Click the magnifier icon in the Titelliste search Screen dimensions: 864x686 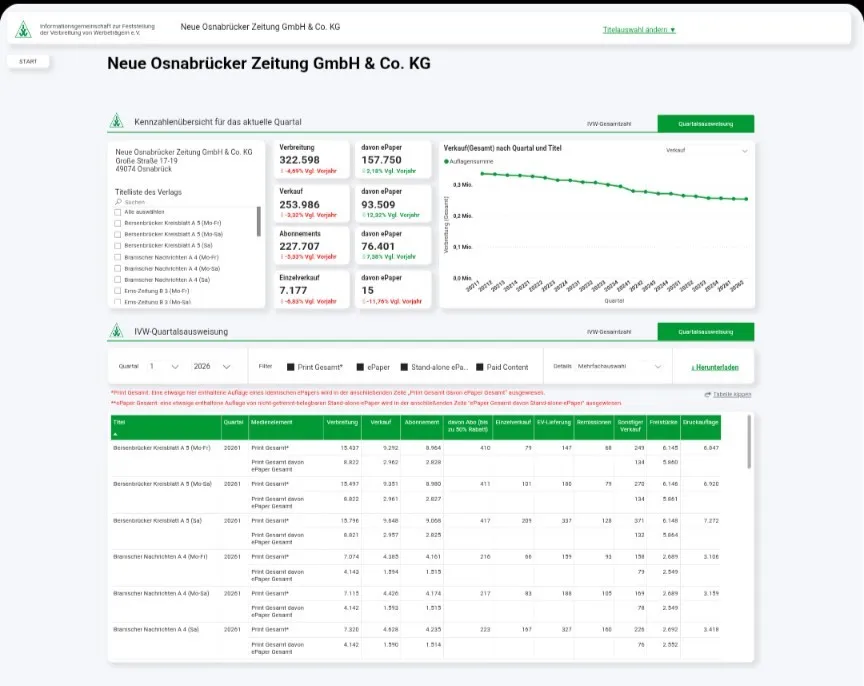pyautogui.click(x=118, y=202)
